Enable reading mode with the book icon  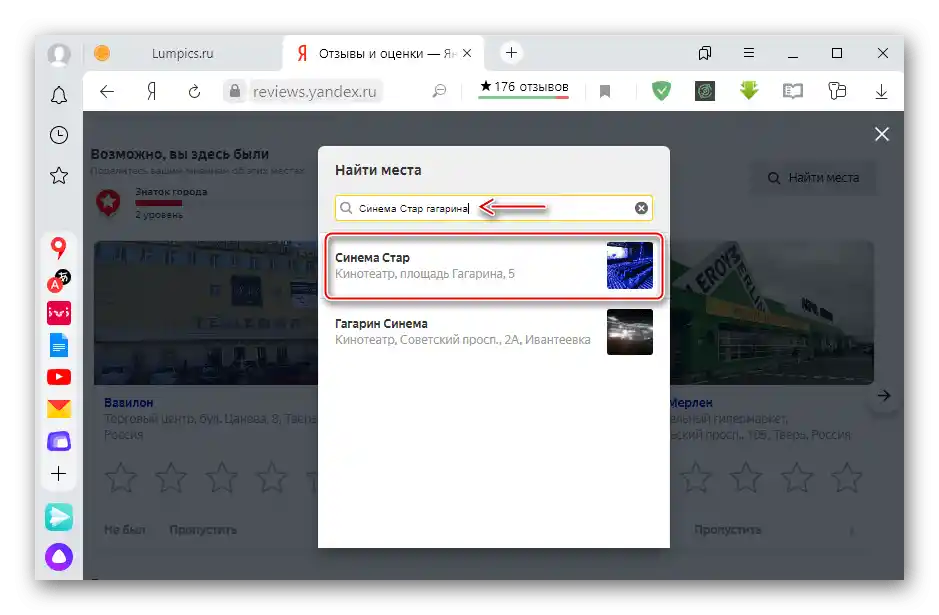792,91
